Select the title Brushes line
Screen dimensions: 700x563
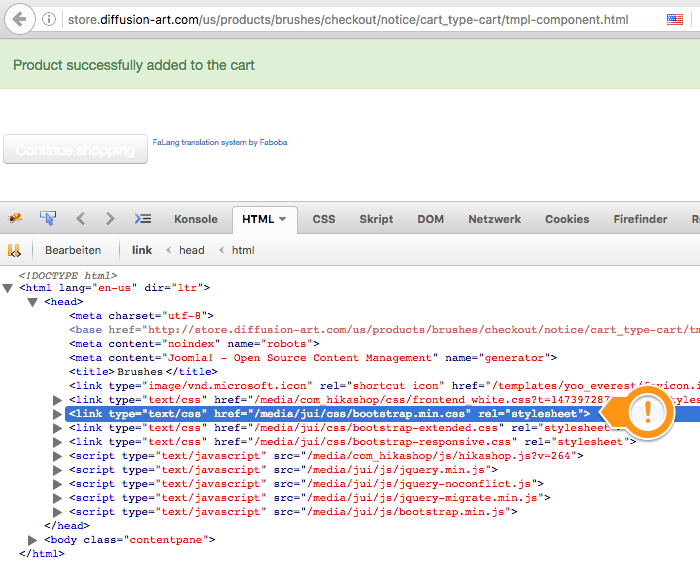(x=143, y=371)
